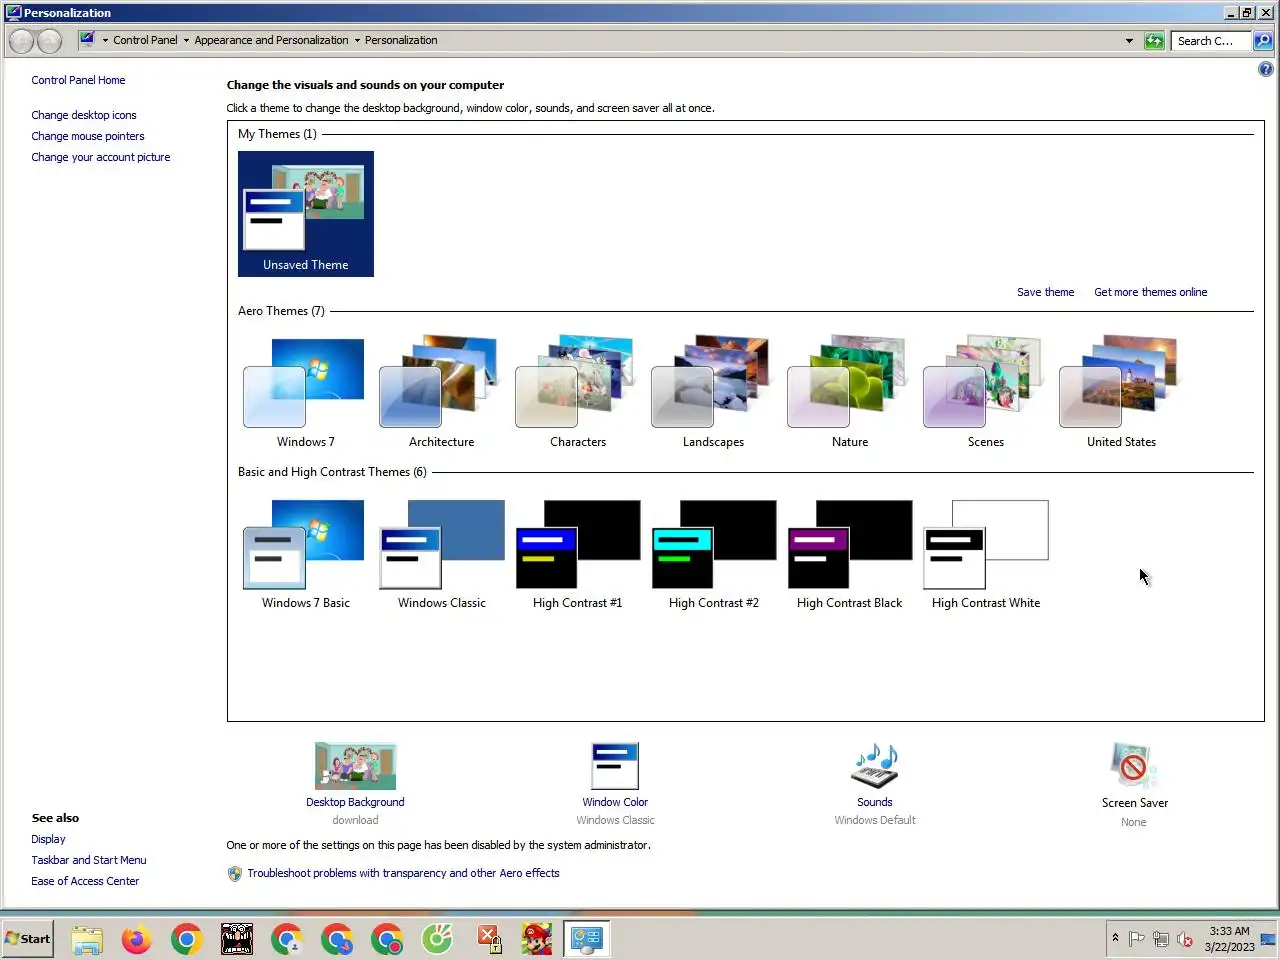Click the search magnifier icon

pos(1263,41)
